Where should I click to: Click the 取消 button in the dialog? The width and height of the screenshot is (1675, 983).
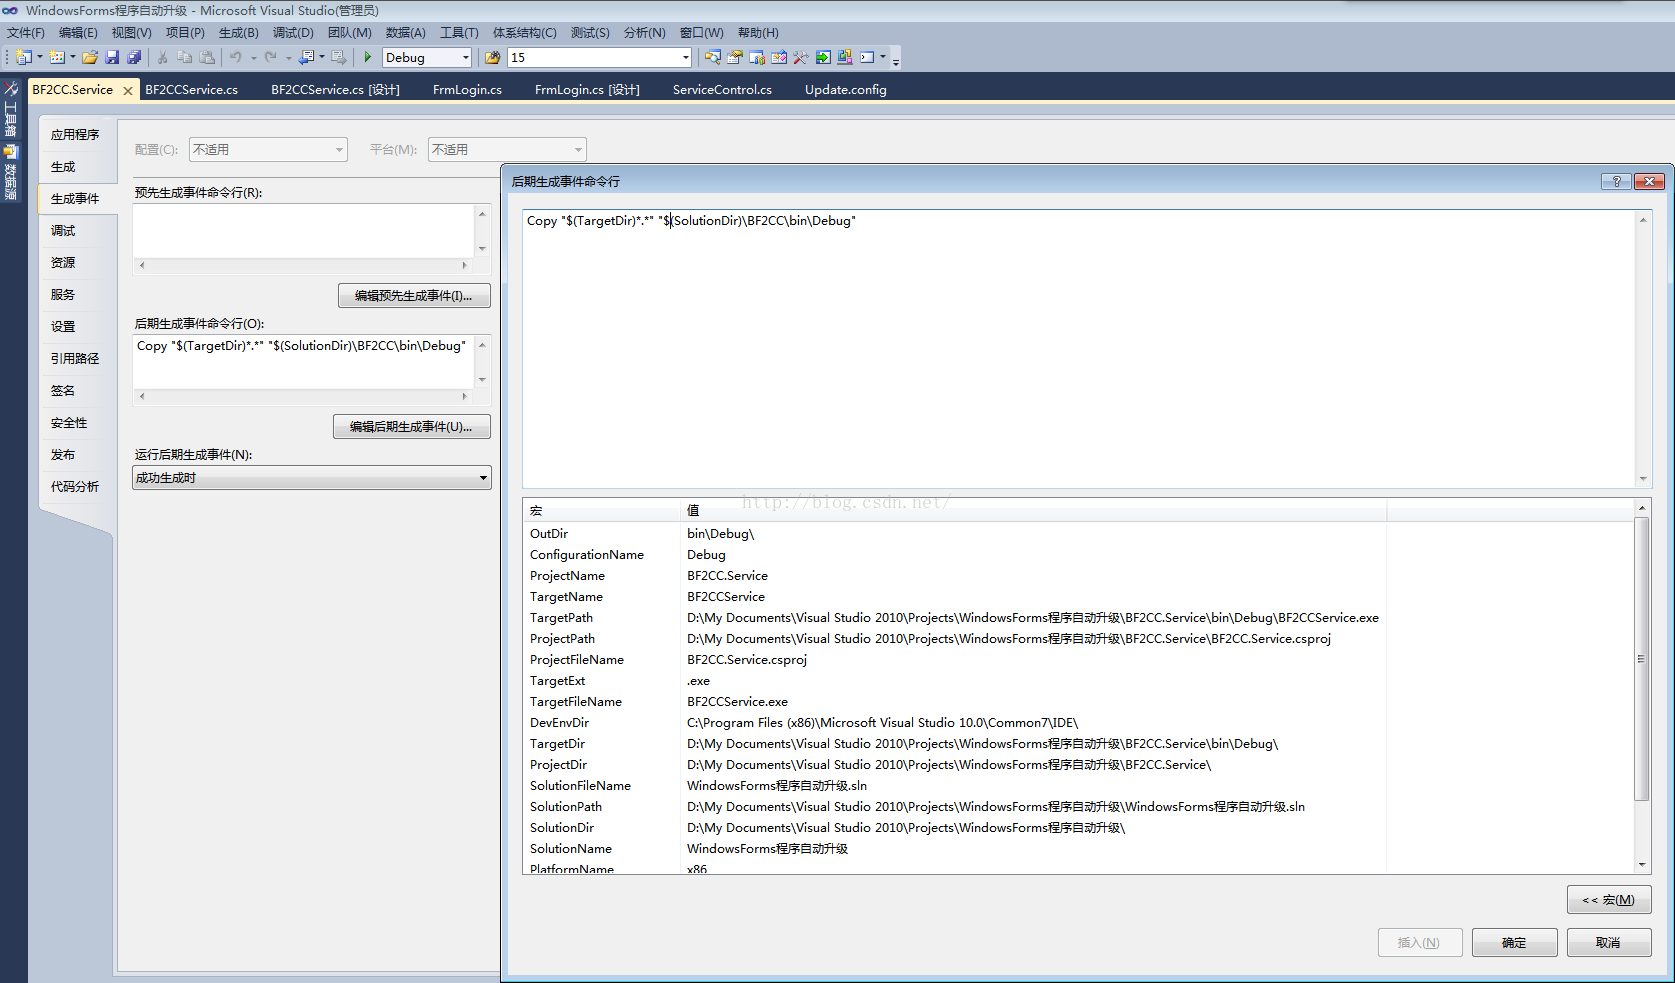[1608, 942]
